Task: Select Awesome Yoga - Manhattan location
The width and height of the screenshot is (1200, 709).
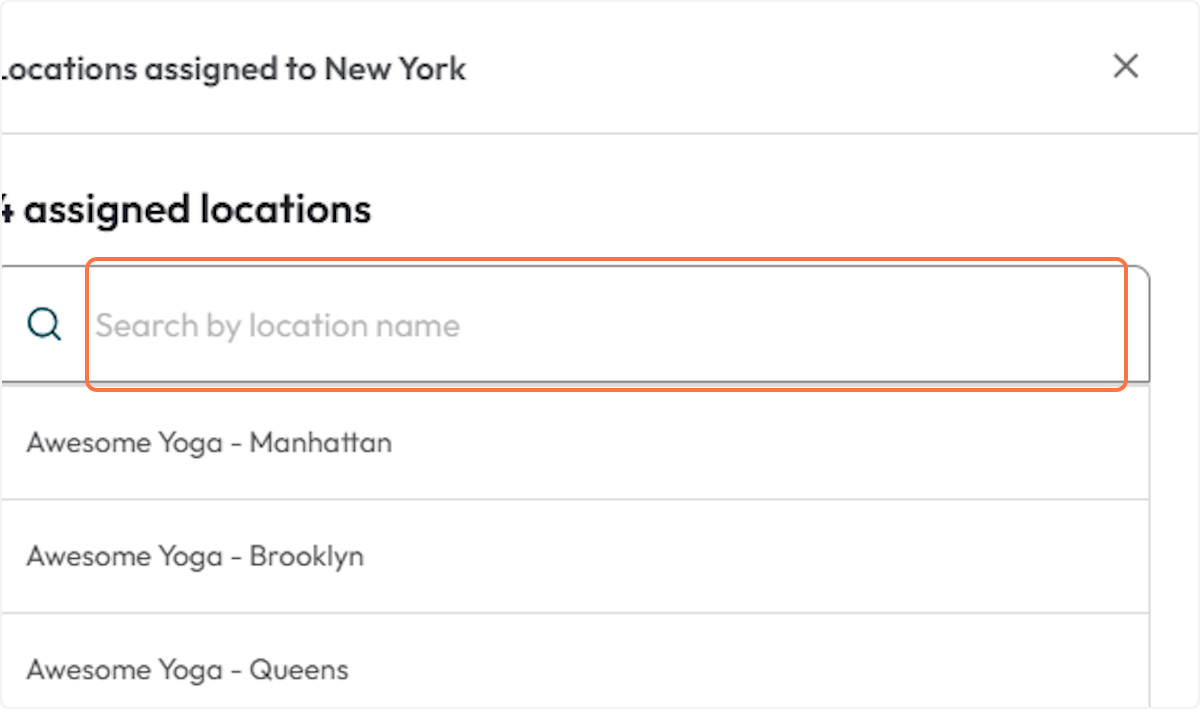Action: [209, 442]
